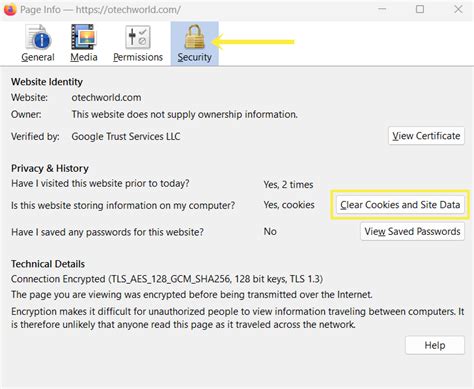Viewport: 474px width, 389px height.
Task: Maximize the Page Info window
Action: (420, 9)
